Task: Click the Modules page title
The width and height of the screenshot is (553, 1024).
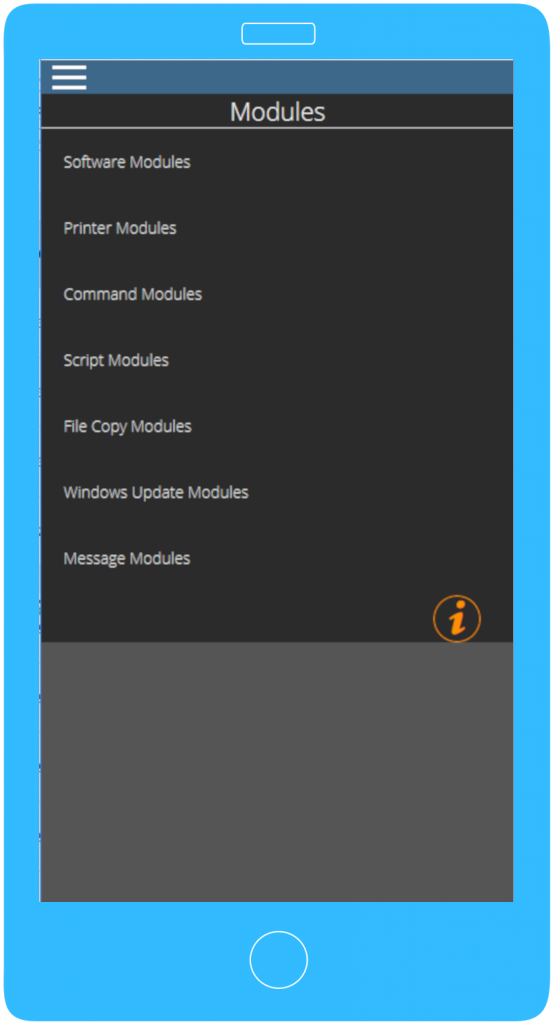Action: pos(277,112)
